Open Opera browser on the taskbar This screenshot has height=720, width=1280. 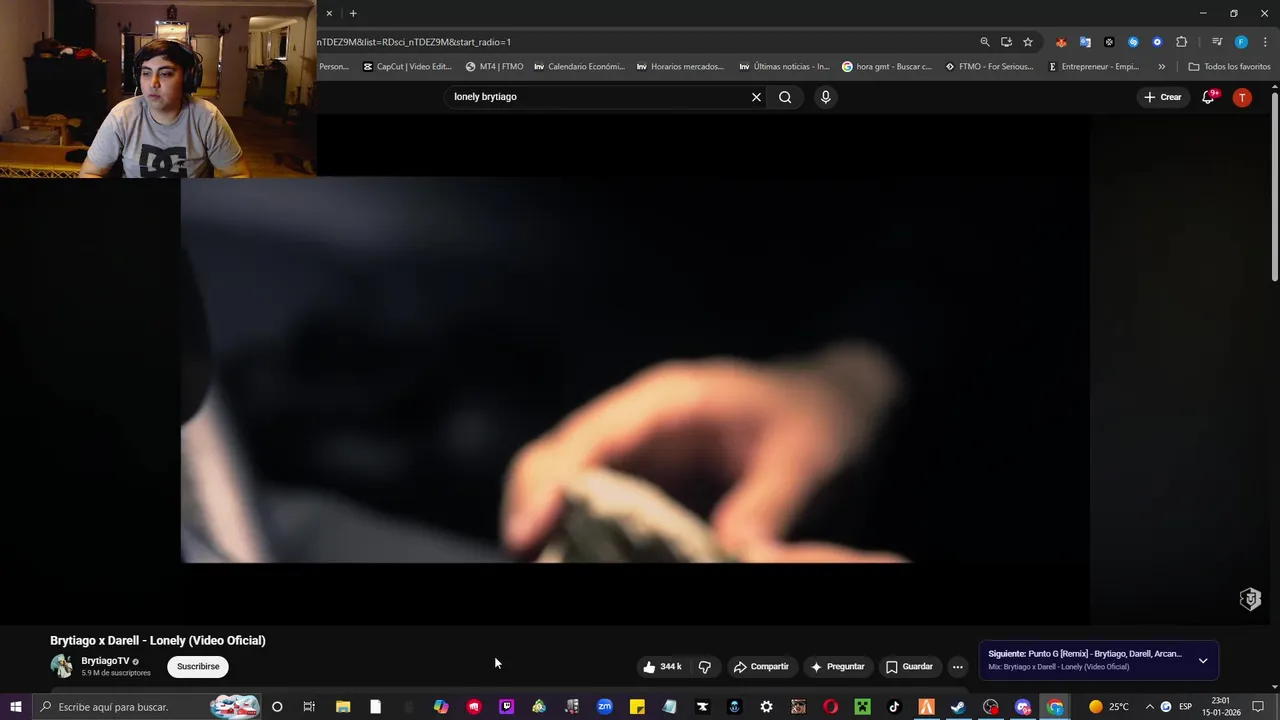(x=830, y=707)
